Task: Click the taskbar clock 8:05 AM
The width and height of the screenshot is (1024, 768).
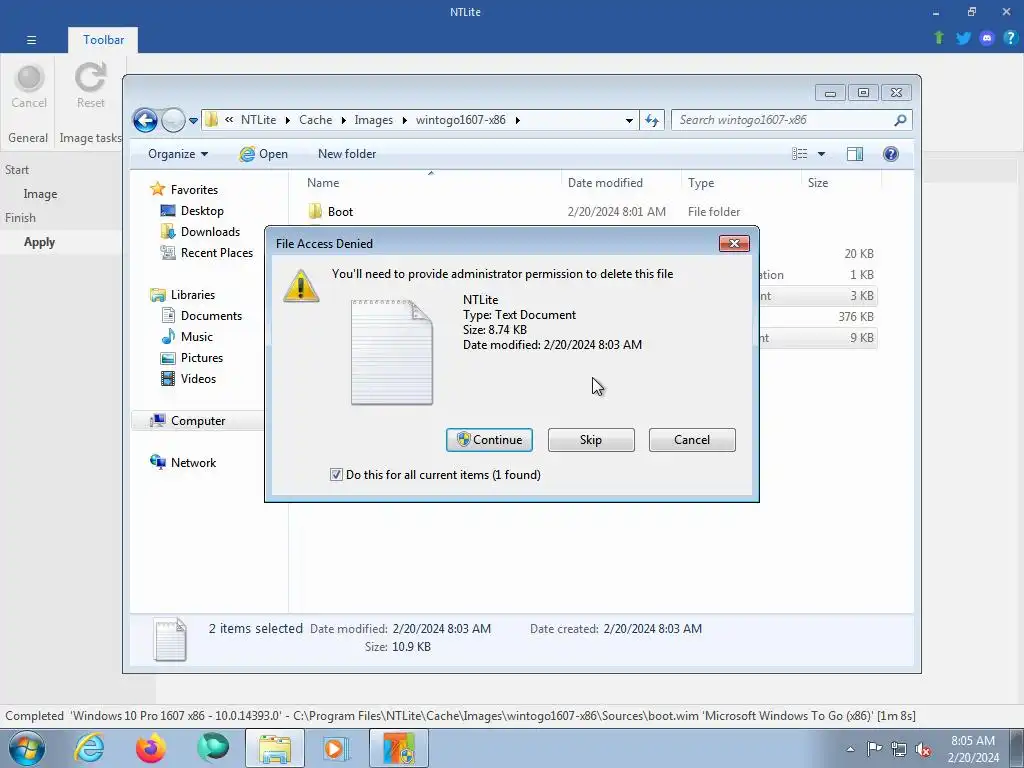Action: coord(972,749)
